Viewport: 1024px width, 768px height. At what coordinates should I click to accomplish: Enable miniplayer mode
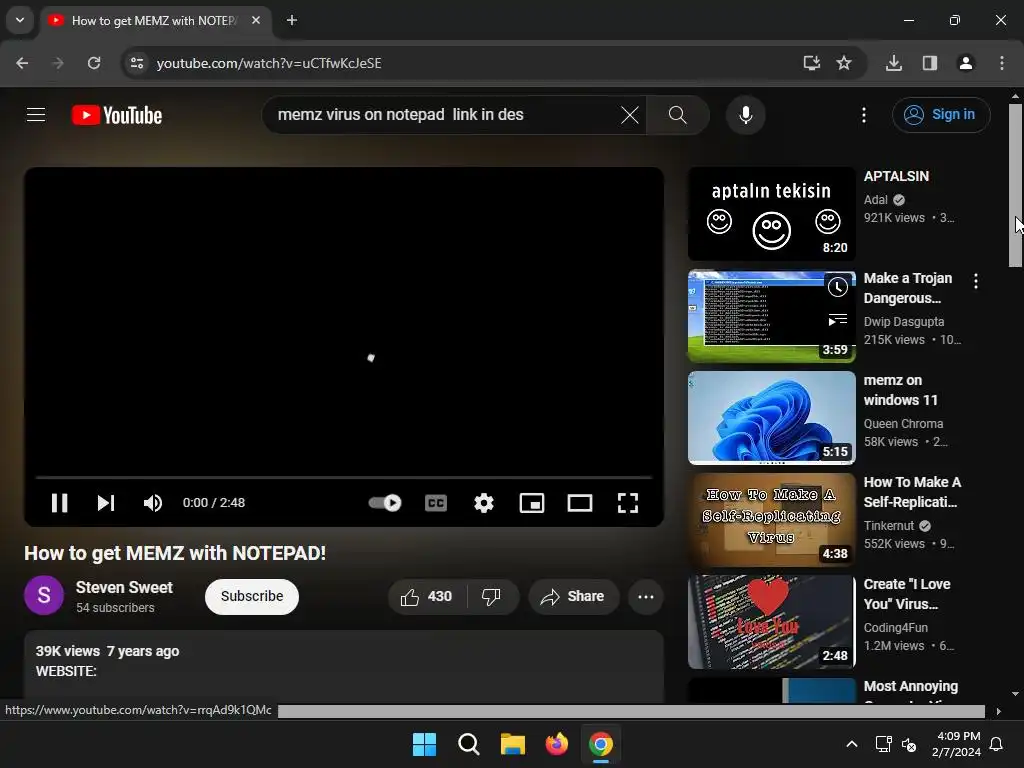click(532, 503)
